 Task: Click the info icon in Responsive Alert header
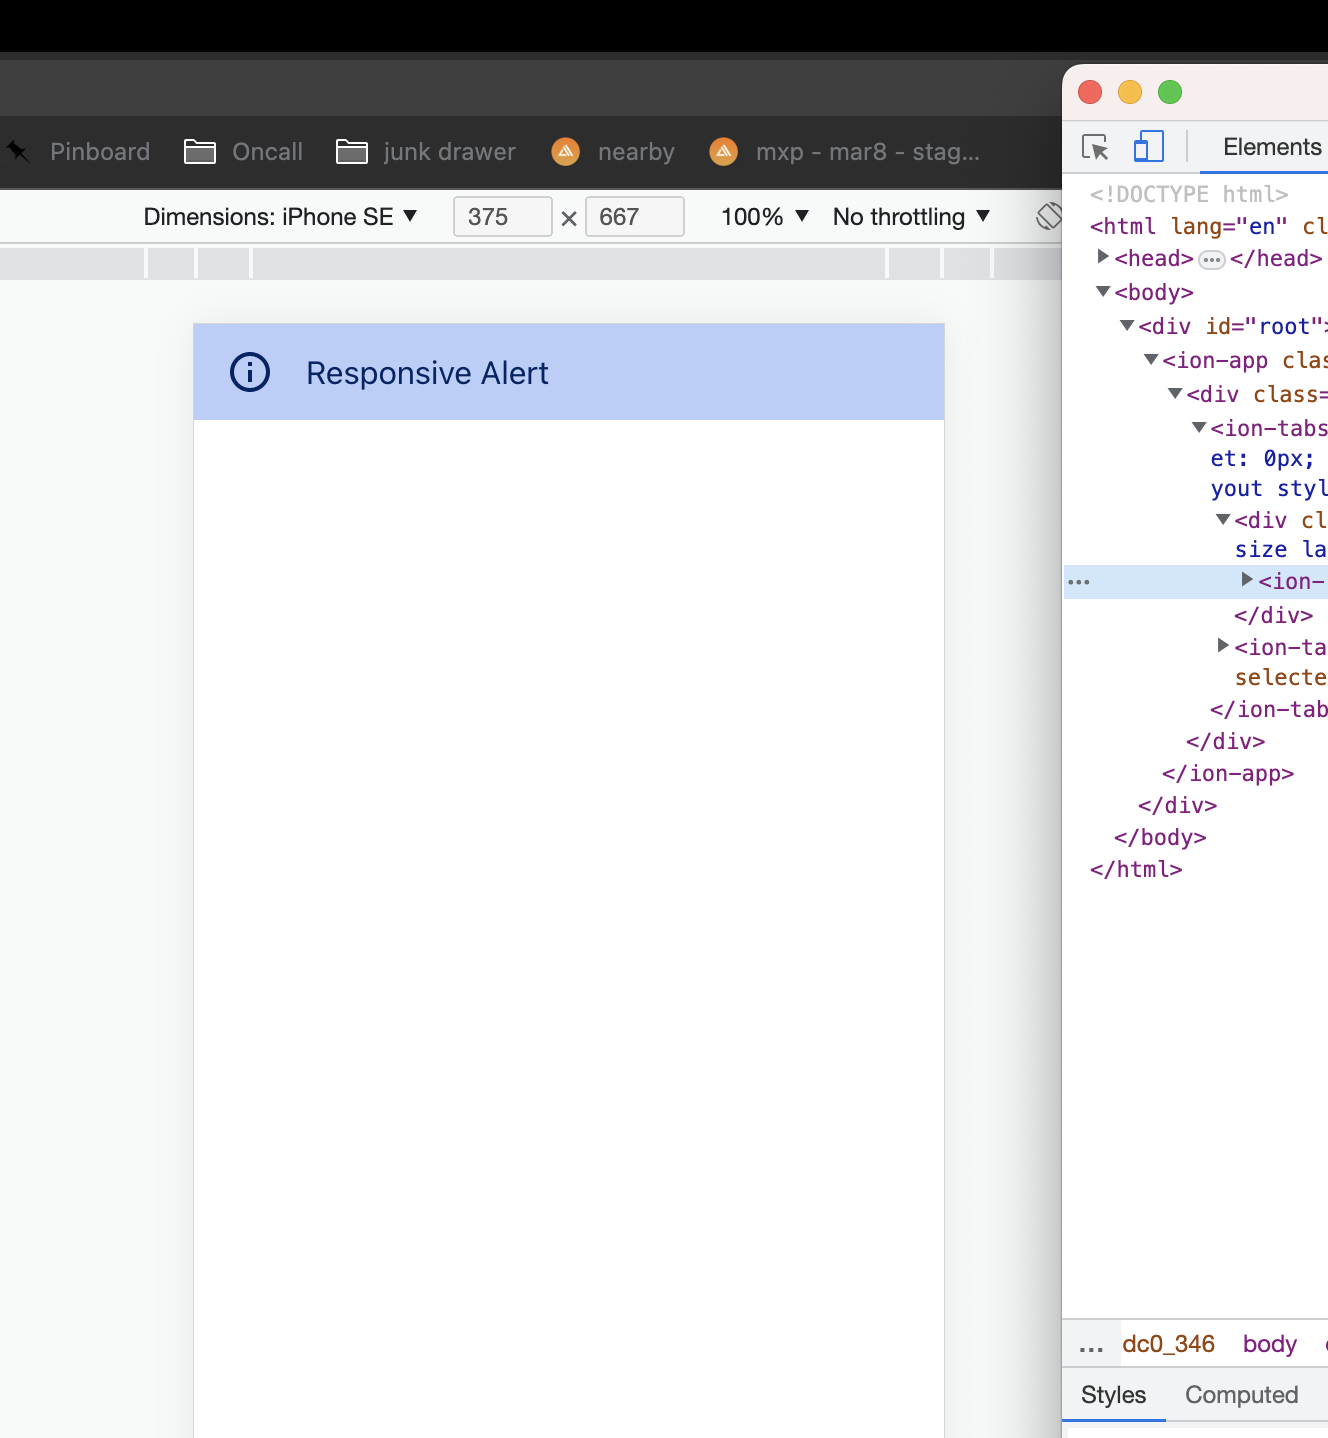pos(249,371)
